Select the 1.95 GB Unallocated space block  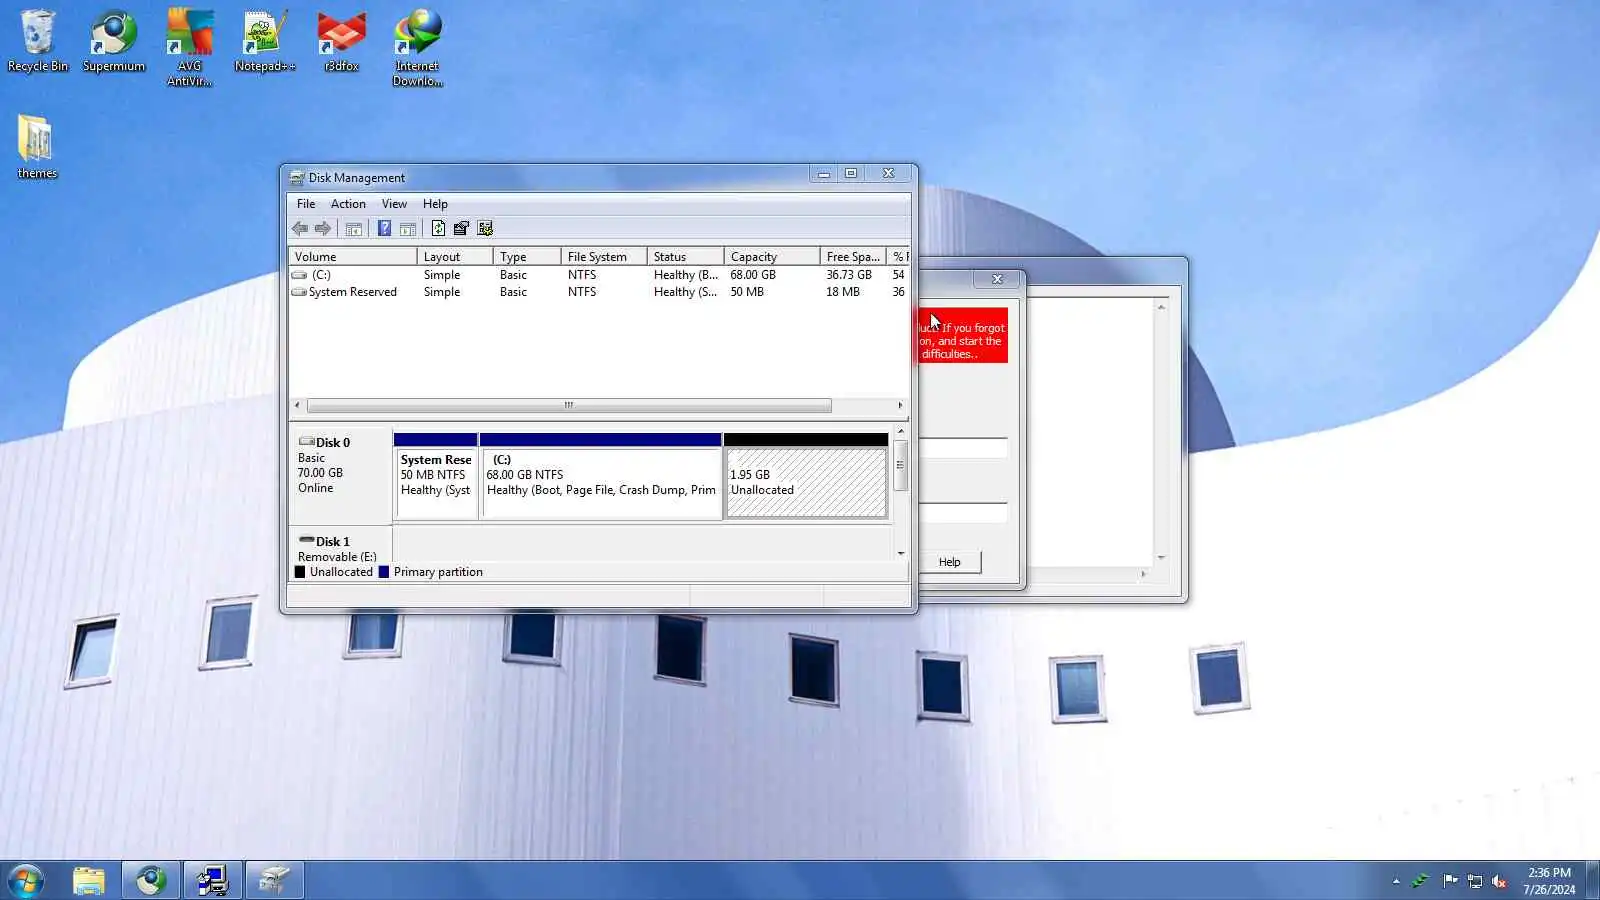pos(806,476)
